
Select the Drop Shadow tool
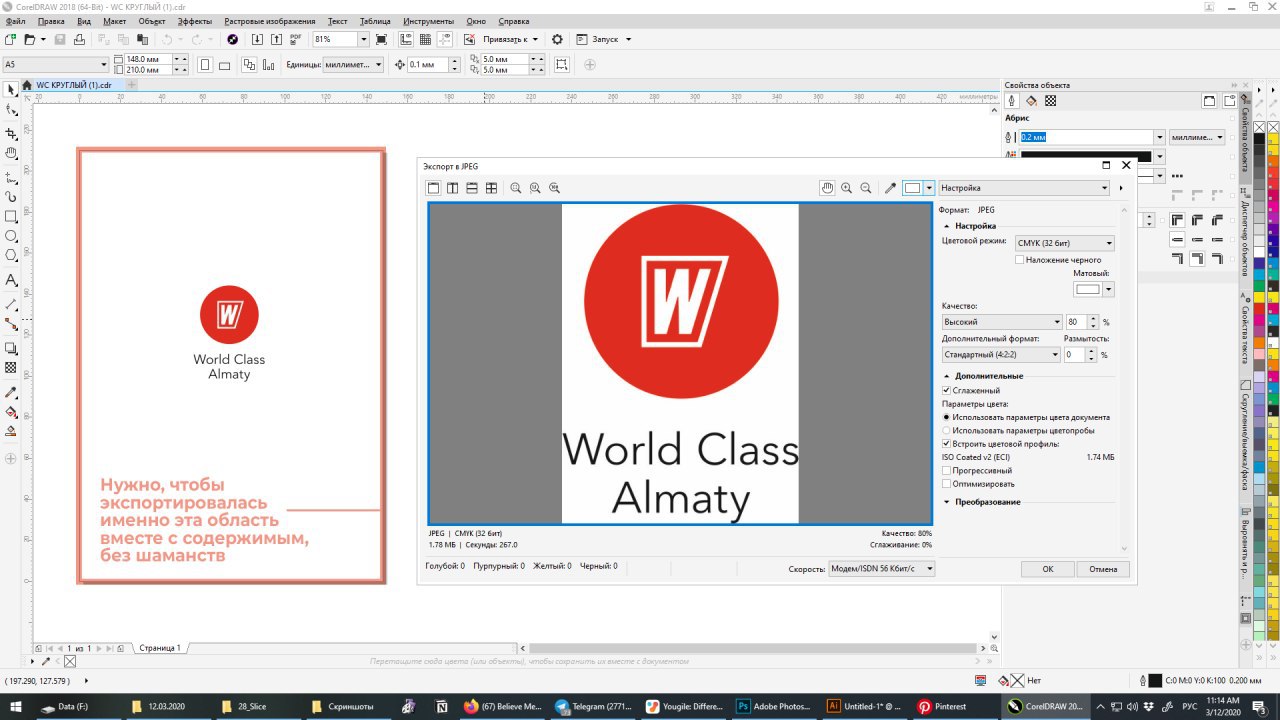tap(11, 348)
